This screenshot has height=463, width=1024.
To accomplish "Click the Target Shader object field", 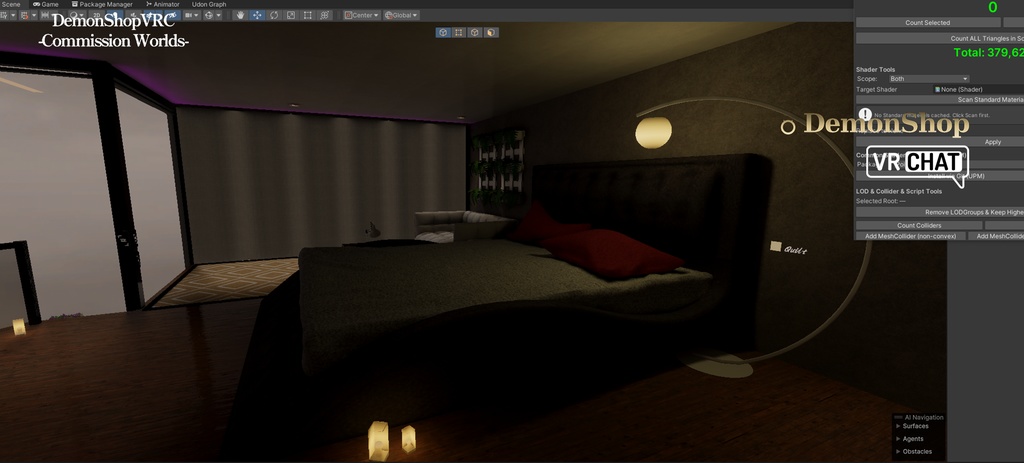I will (x=978, y=89).
